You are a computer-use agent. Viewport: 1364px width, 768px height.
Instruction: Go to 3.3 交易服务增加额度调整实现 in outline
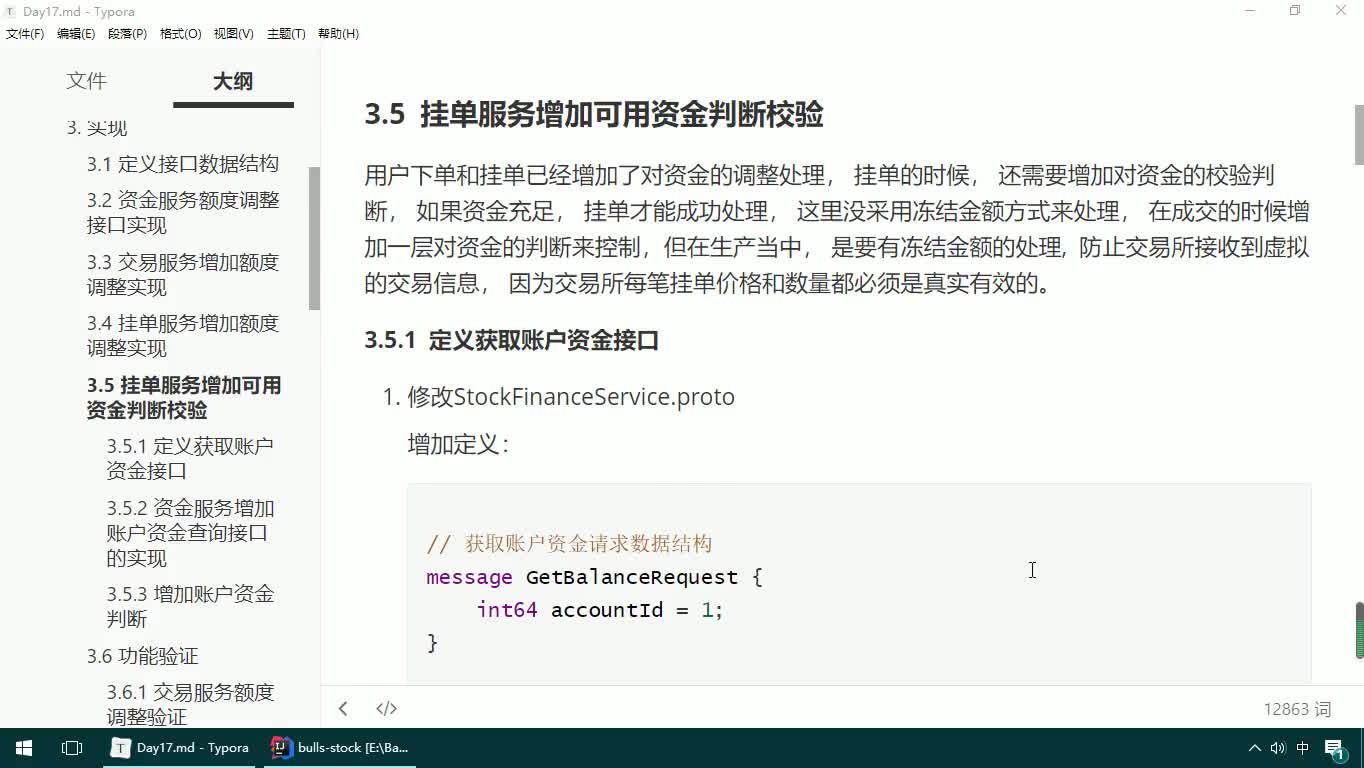click(183, 275)
